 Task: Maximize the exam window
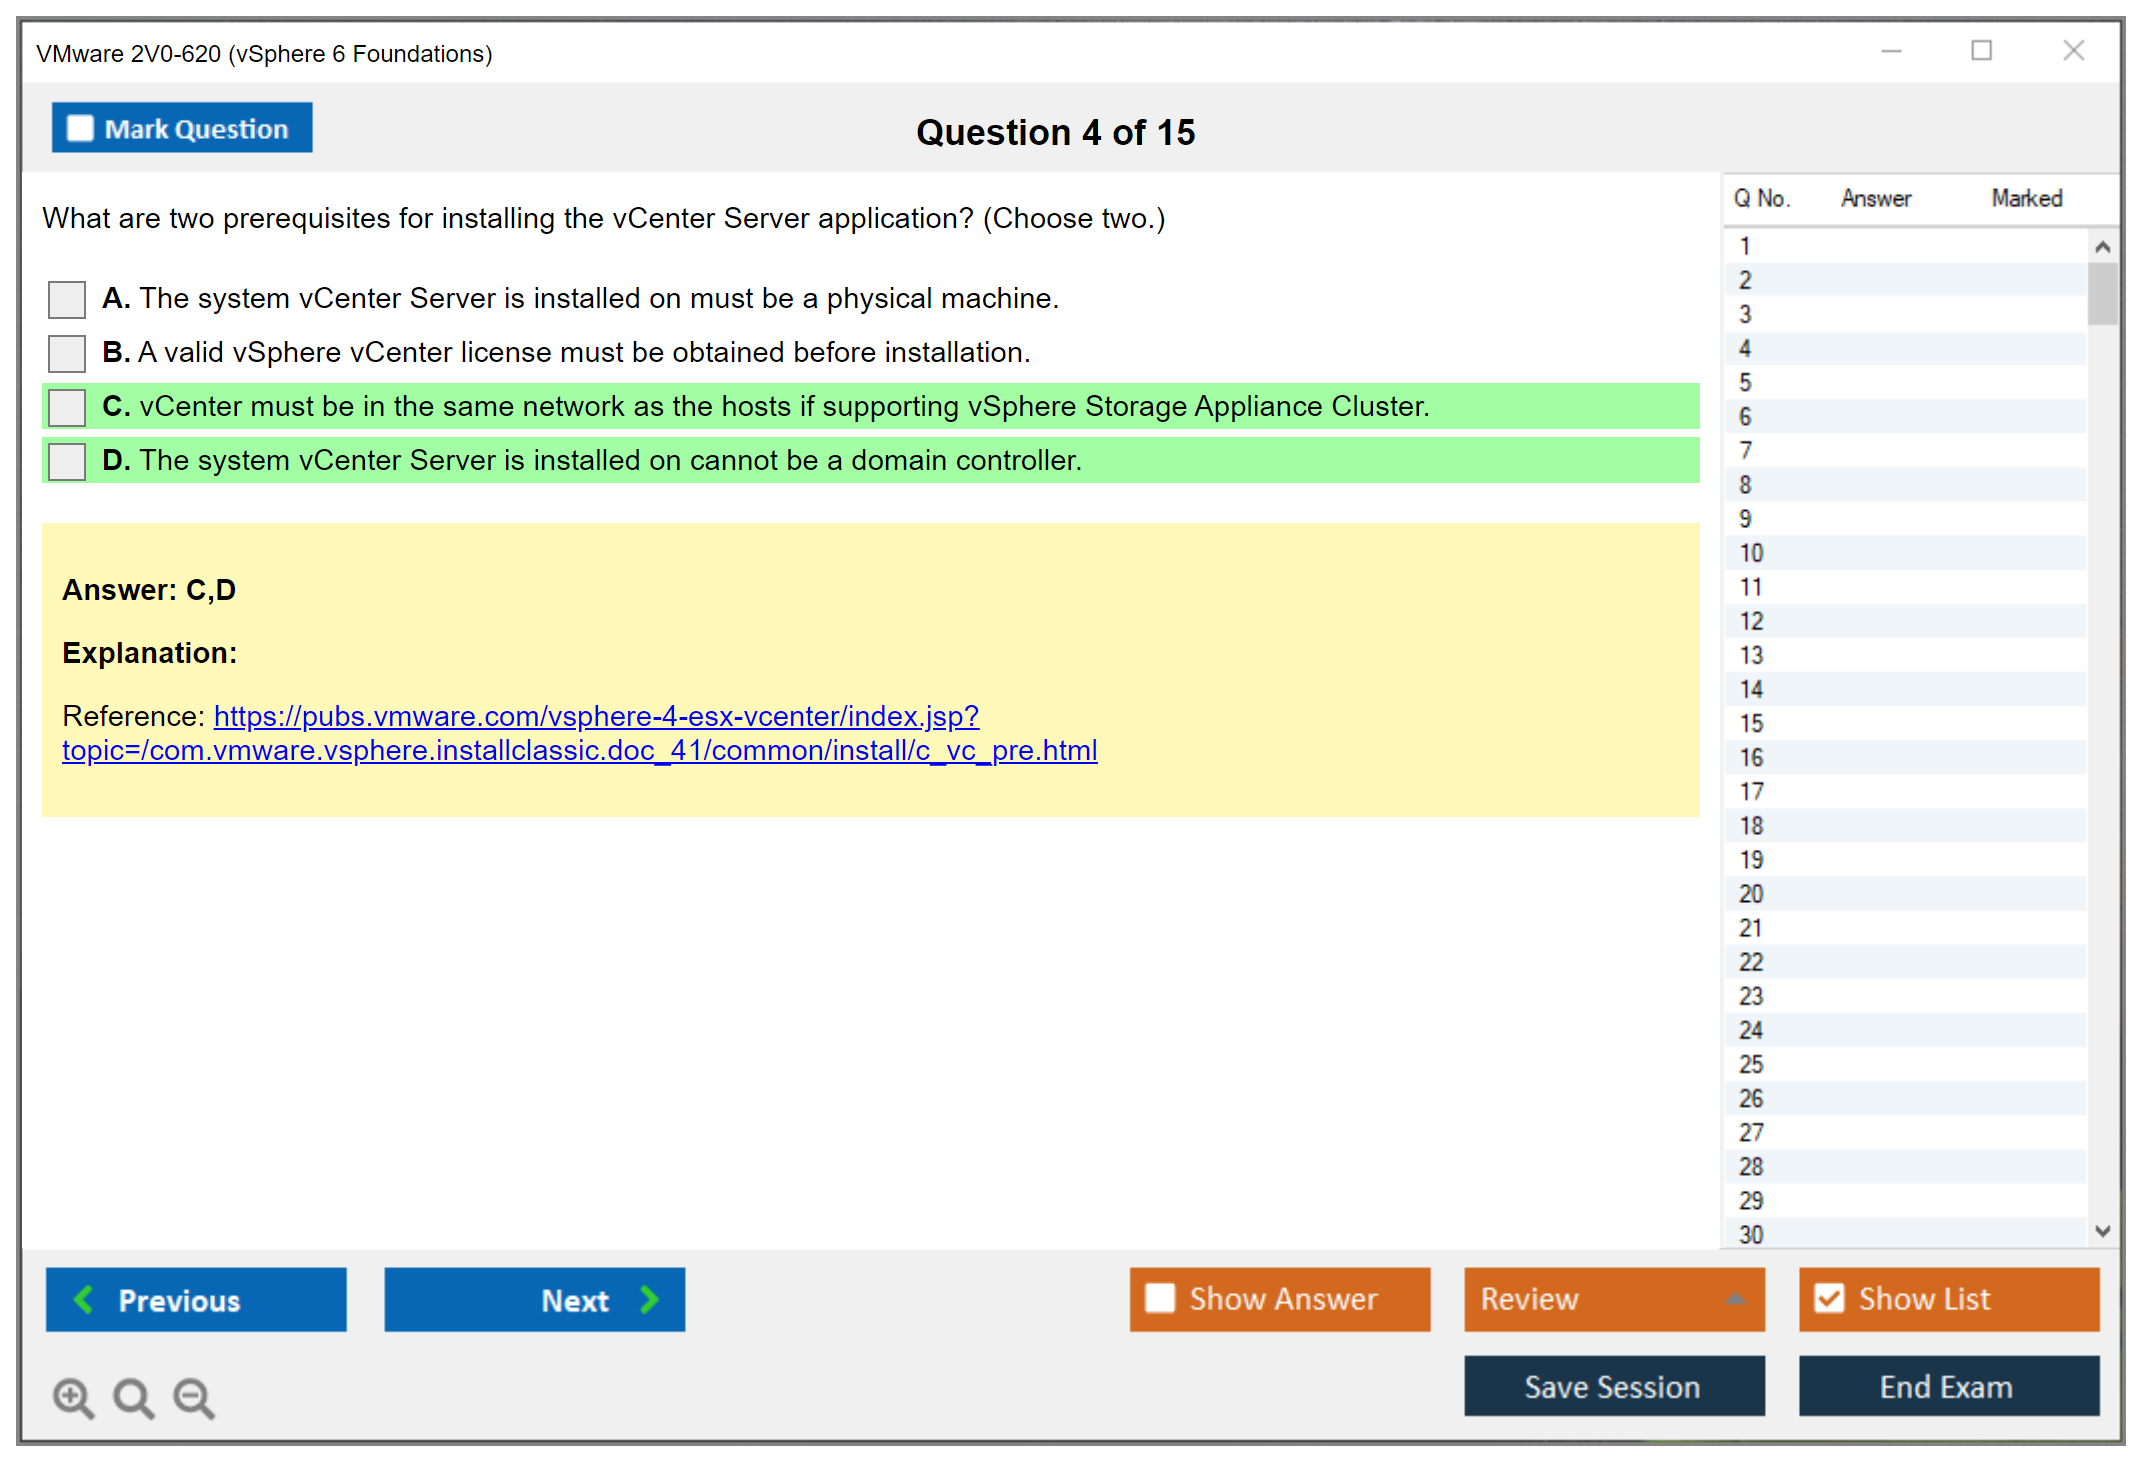[x=1981, y=51]
